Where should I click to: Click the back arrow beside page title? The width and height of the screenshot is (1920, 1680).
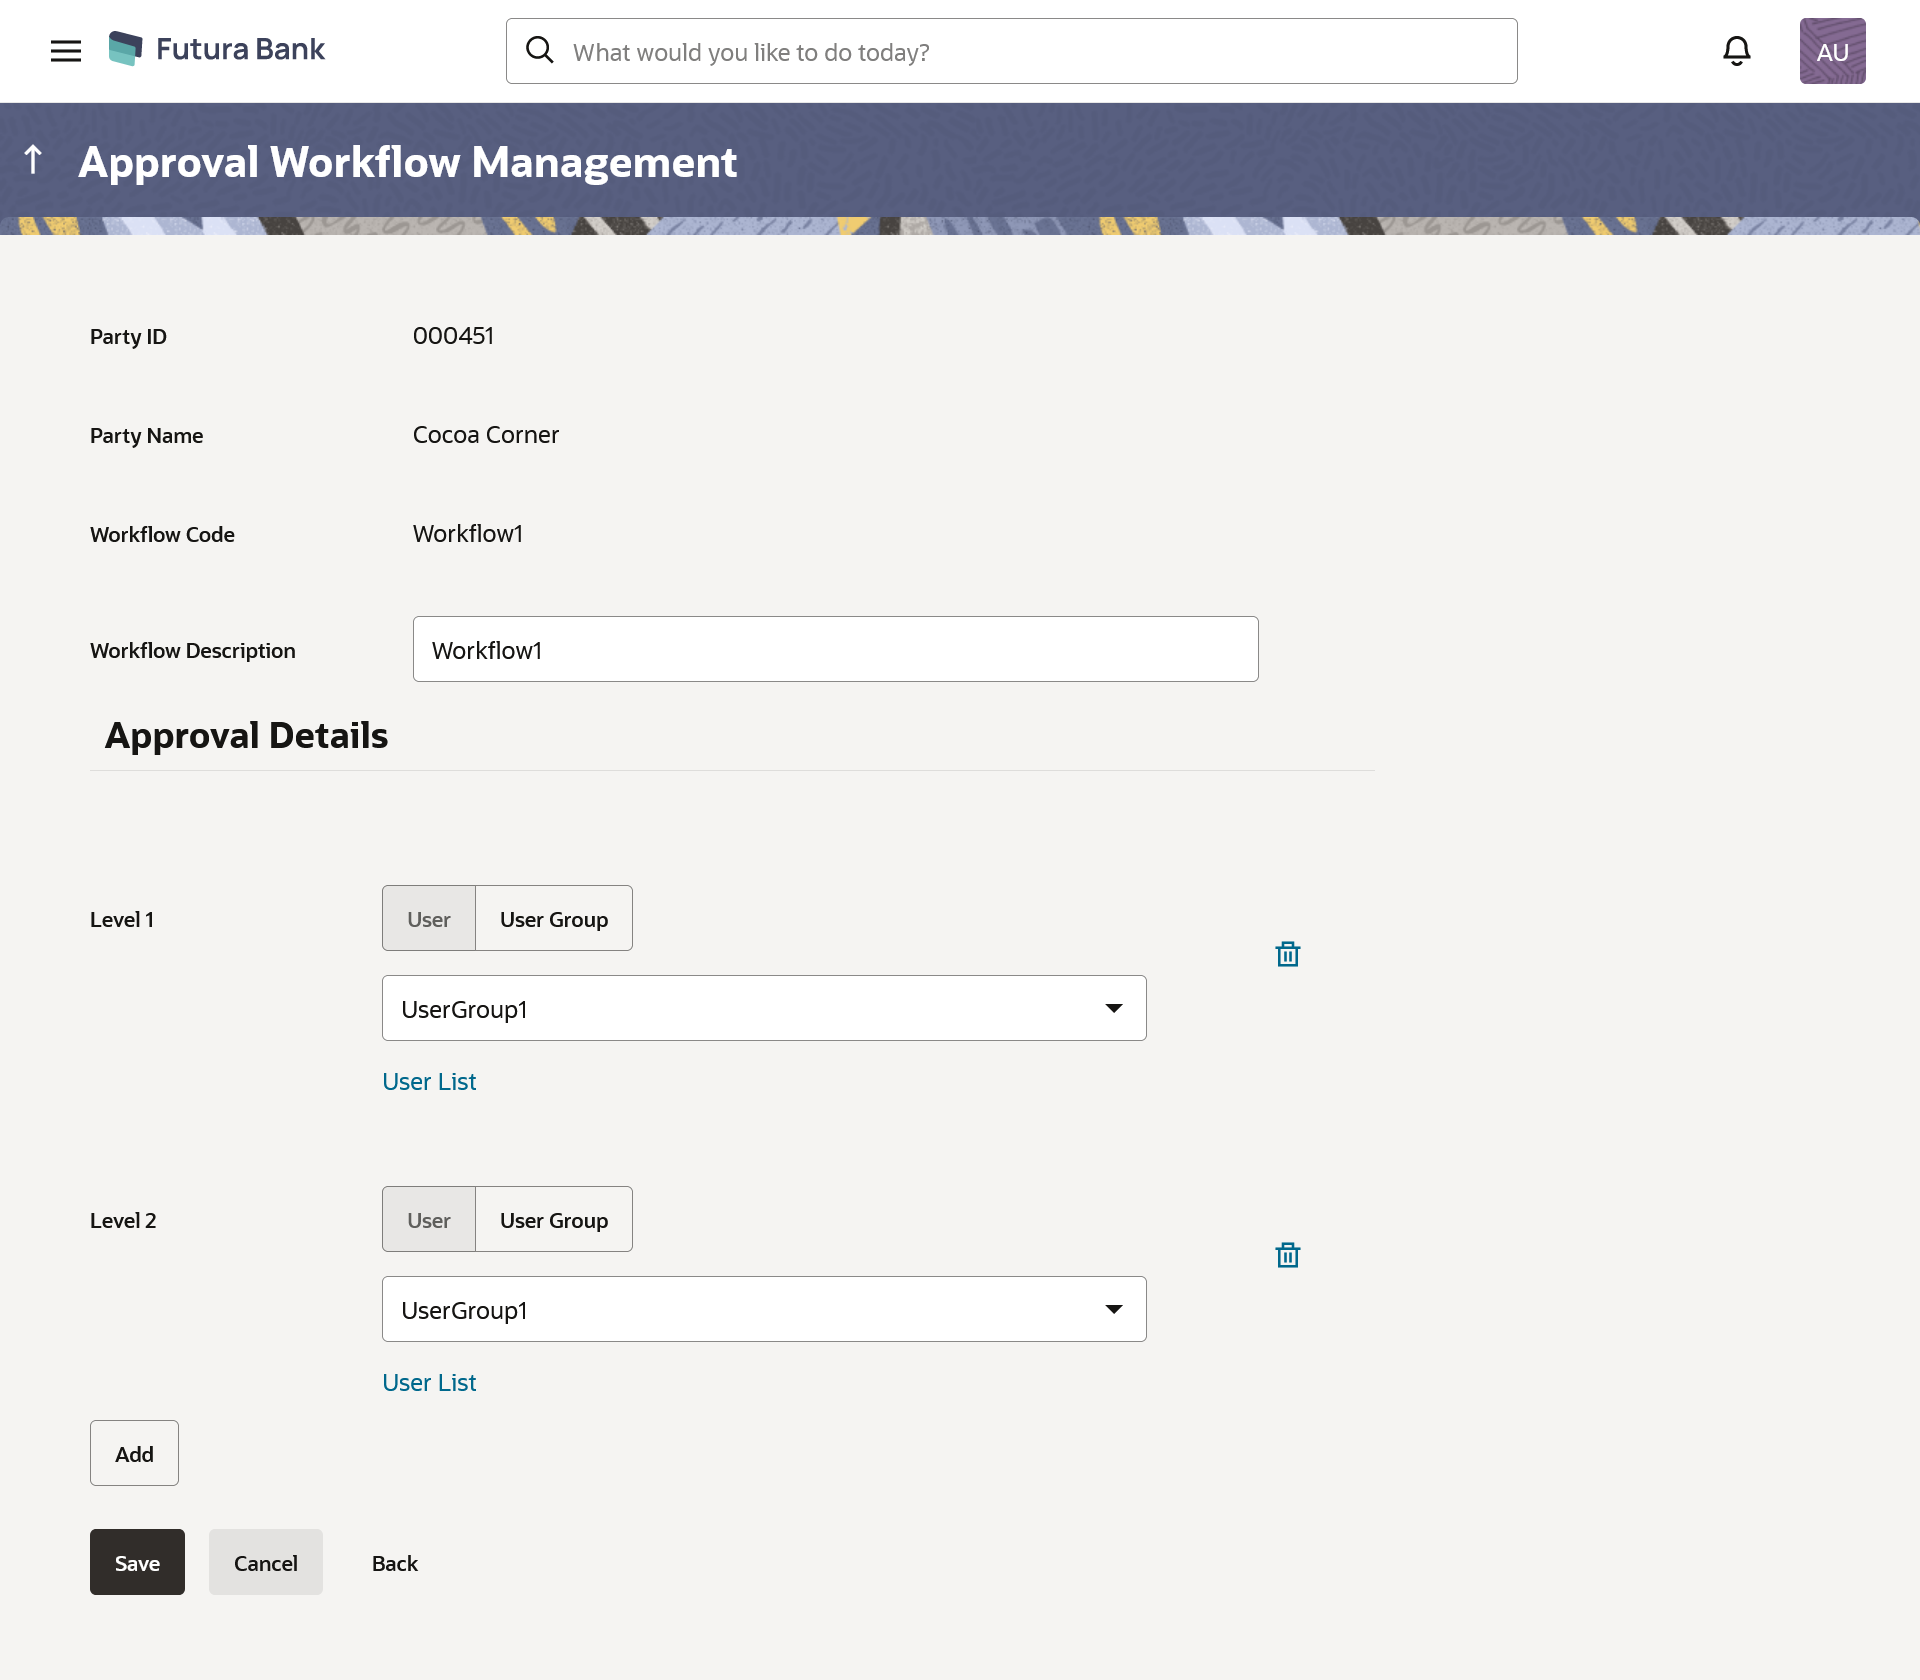tap(33, 160)
